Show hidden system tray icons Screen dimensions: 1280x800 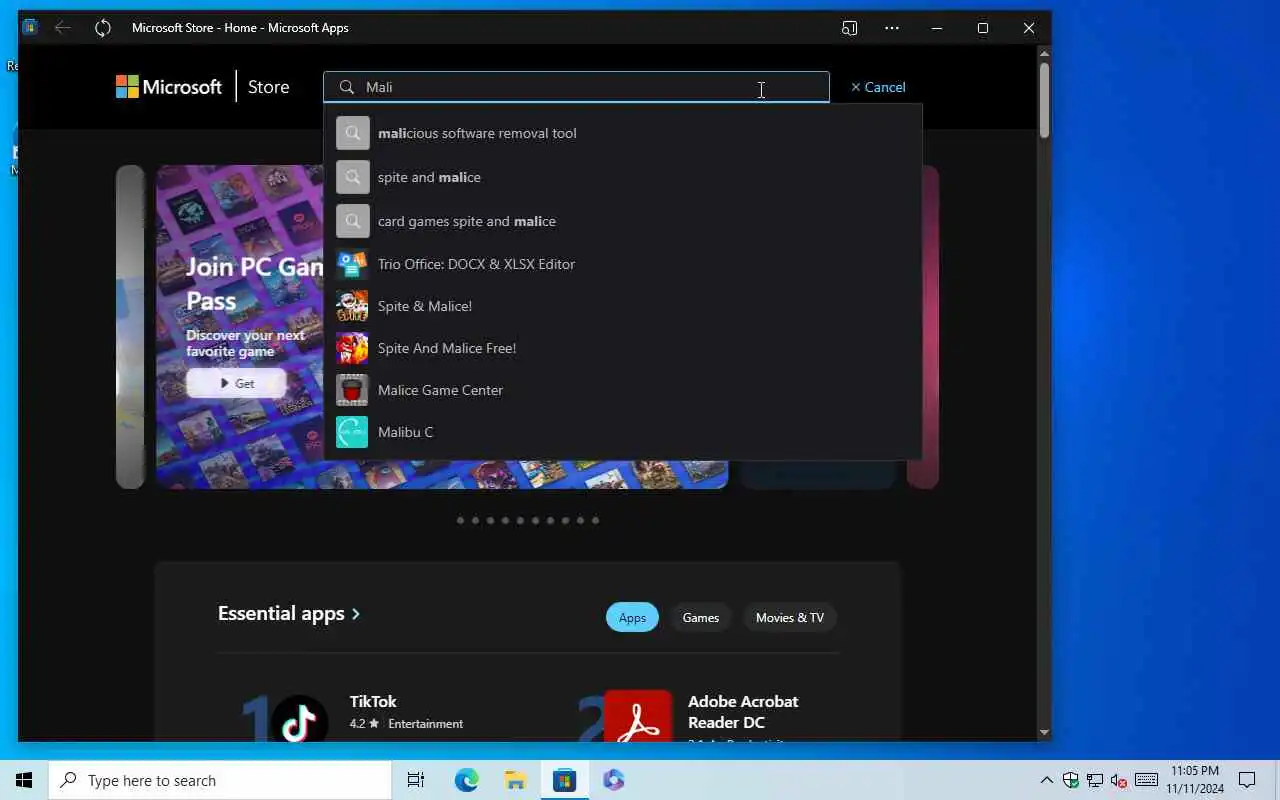(x=1046, y=780)
